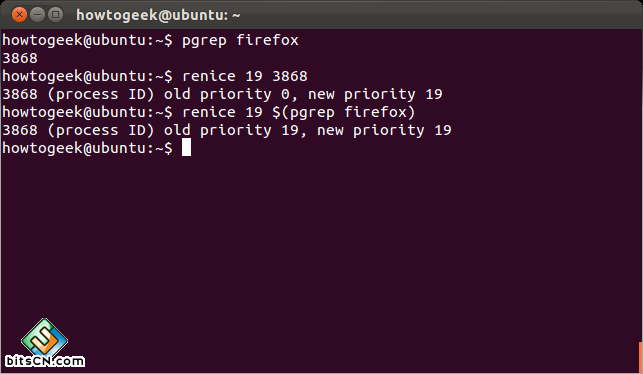Viewport: 643px width, 374px height.
Task: Maximize the terminal window
Action: (x=55, y=15)
